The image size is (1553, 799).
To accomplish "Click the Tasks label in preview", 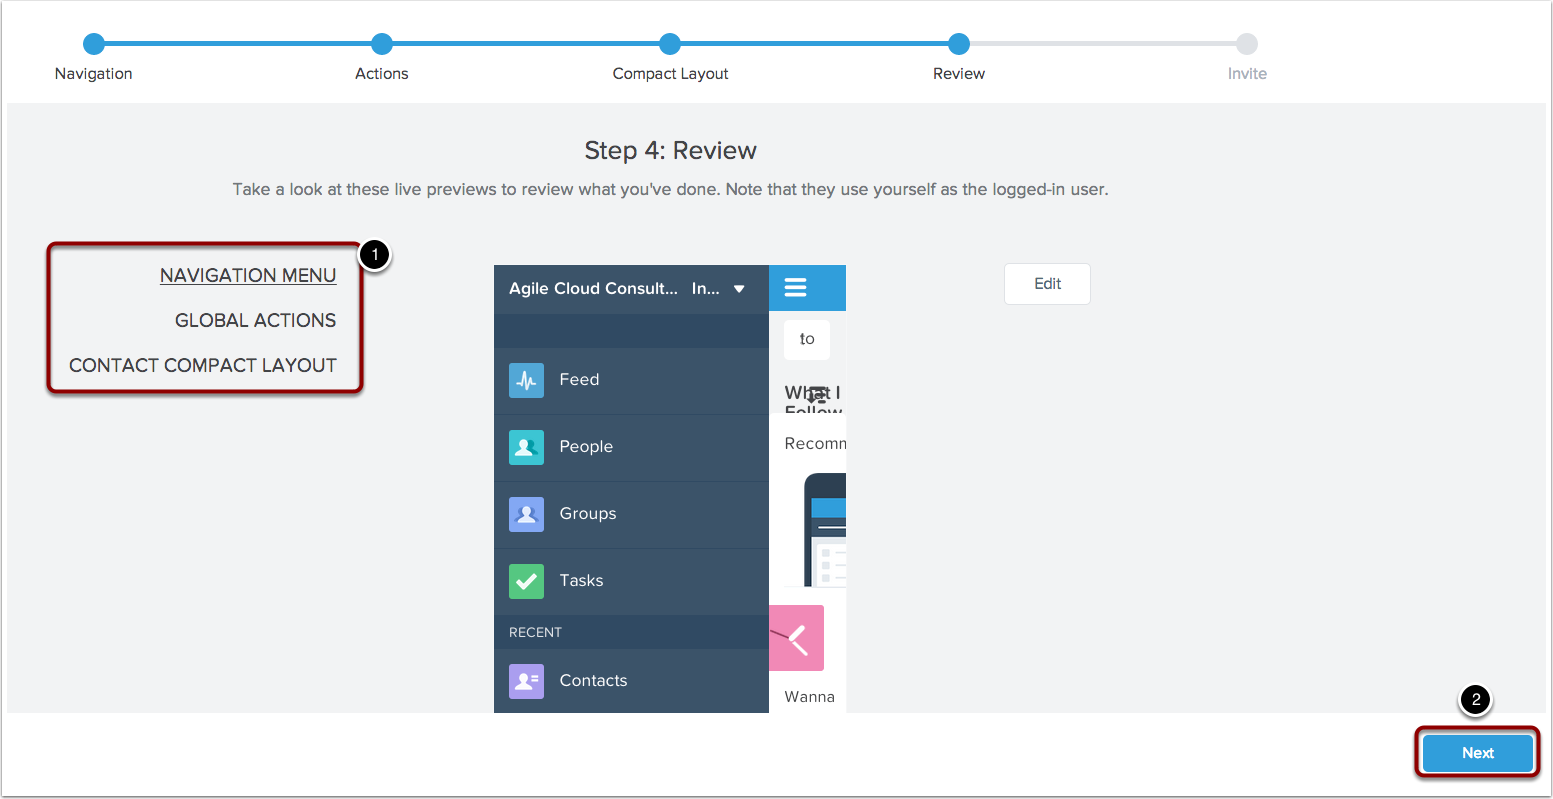I will 581,581.
